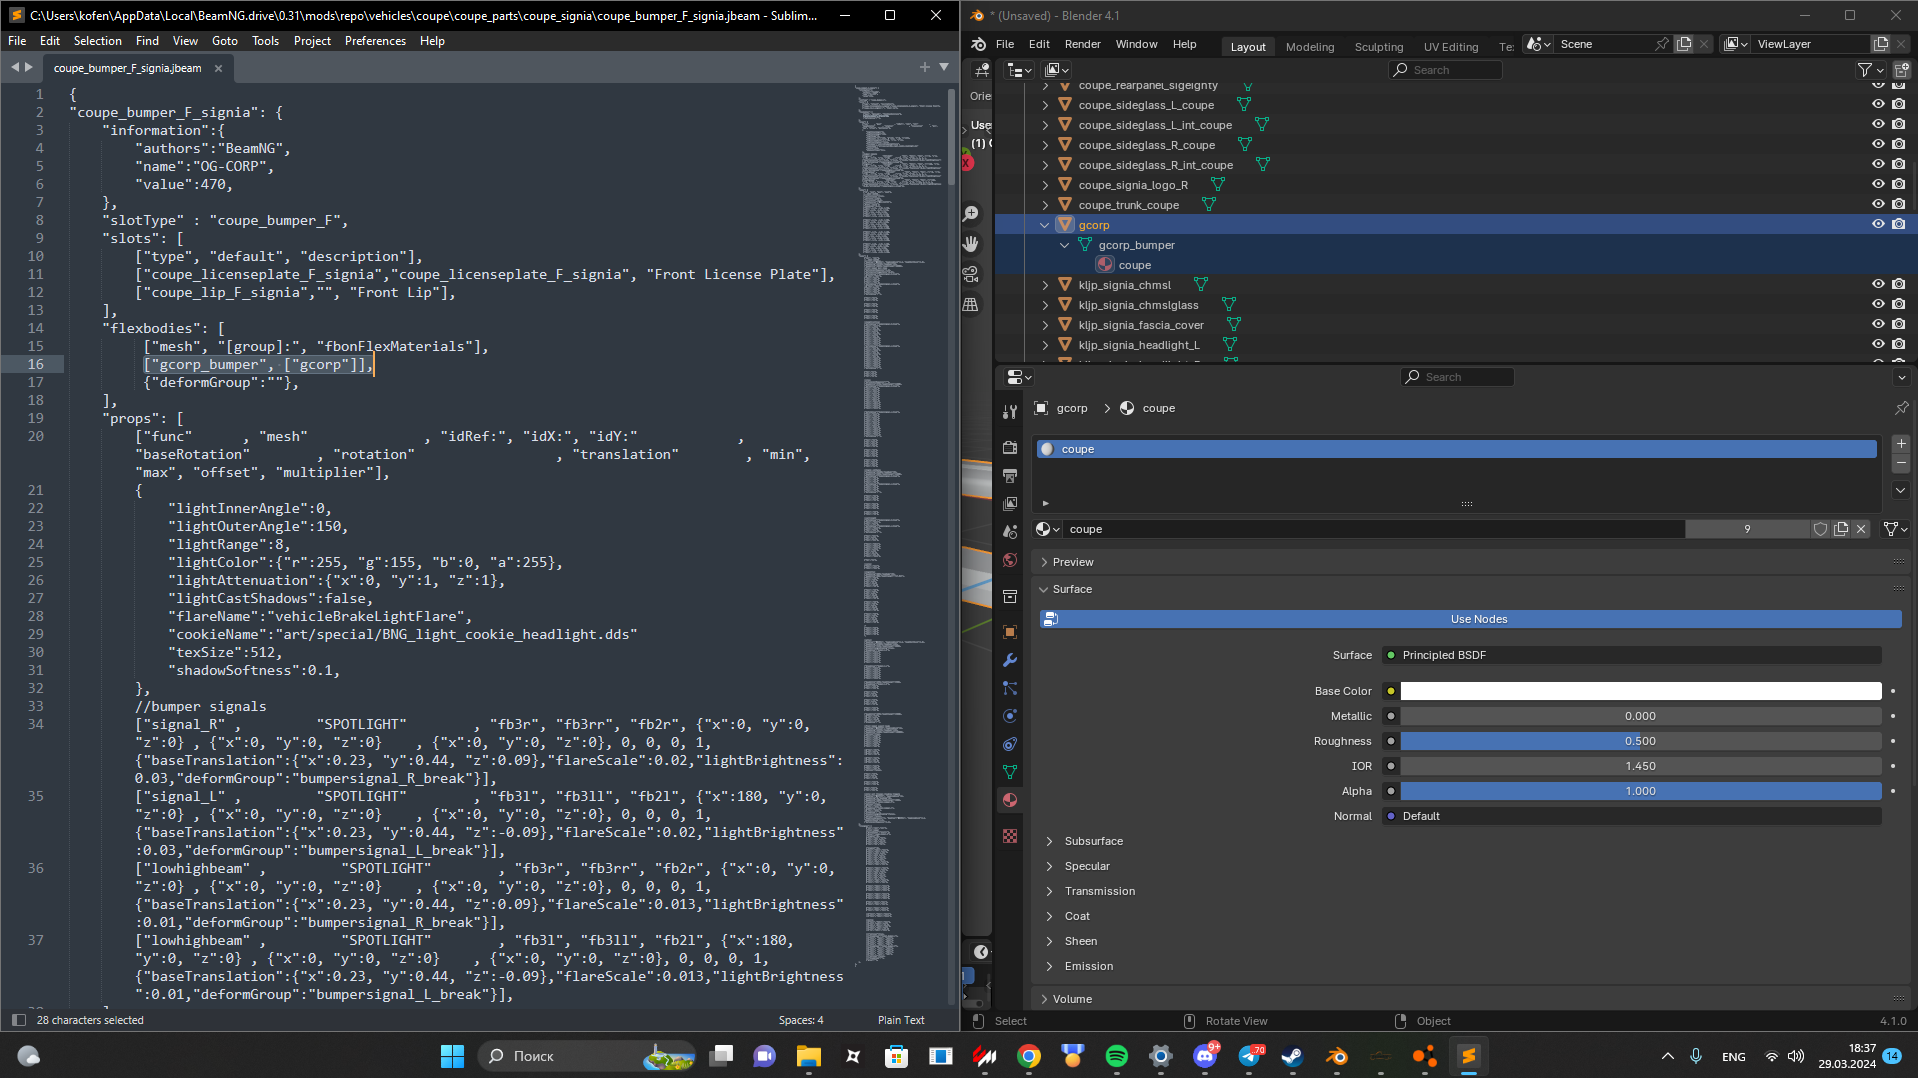Image resolution: width=1918 pixels, height=1078 pixels.
Task: Open the Texture properties tab
Action: tap(1010, 836)
